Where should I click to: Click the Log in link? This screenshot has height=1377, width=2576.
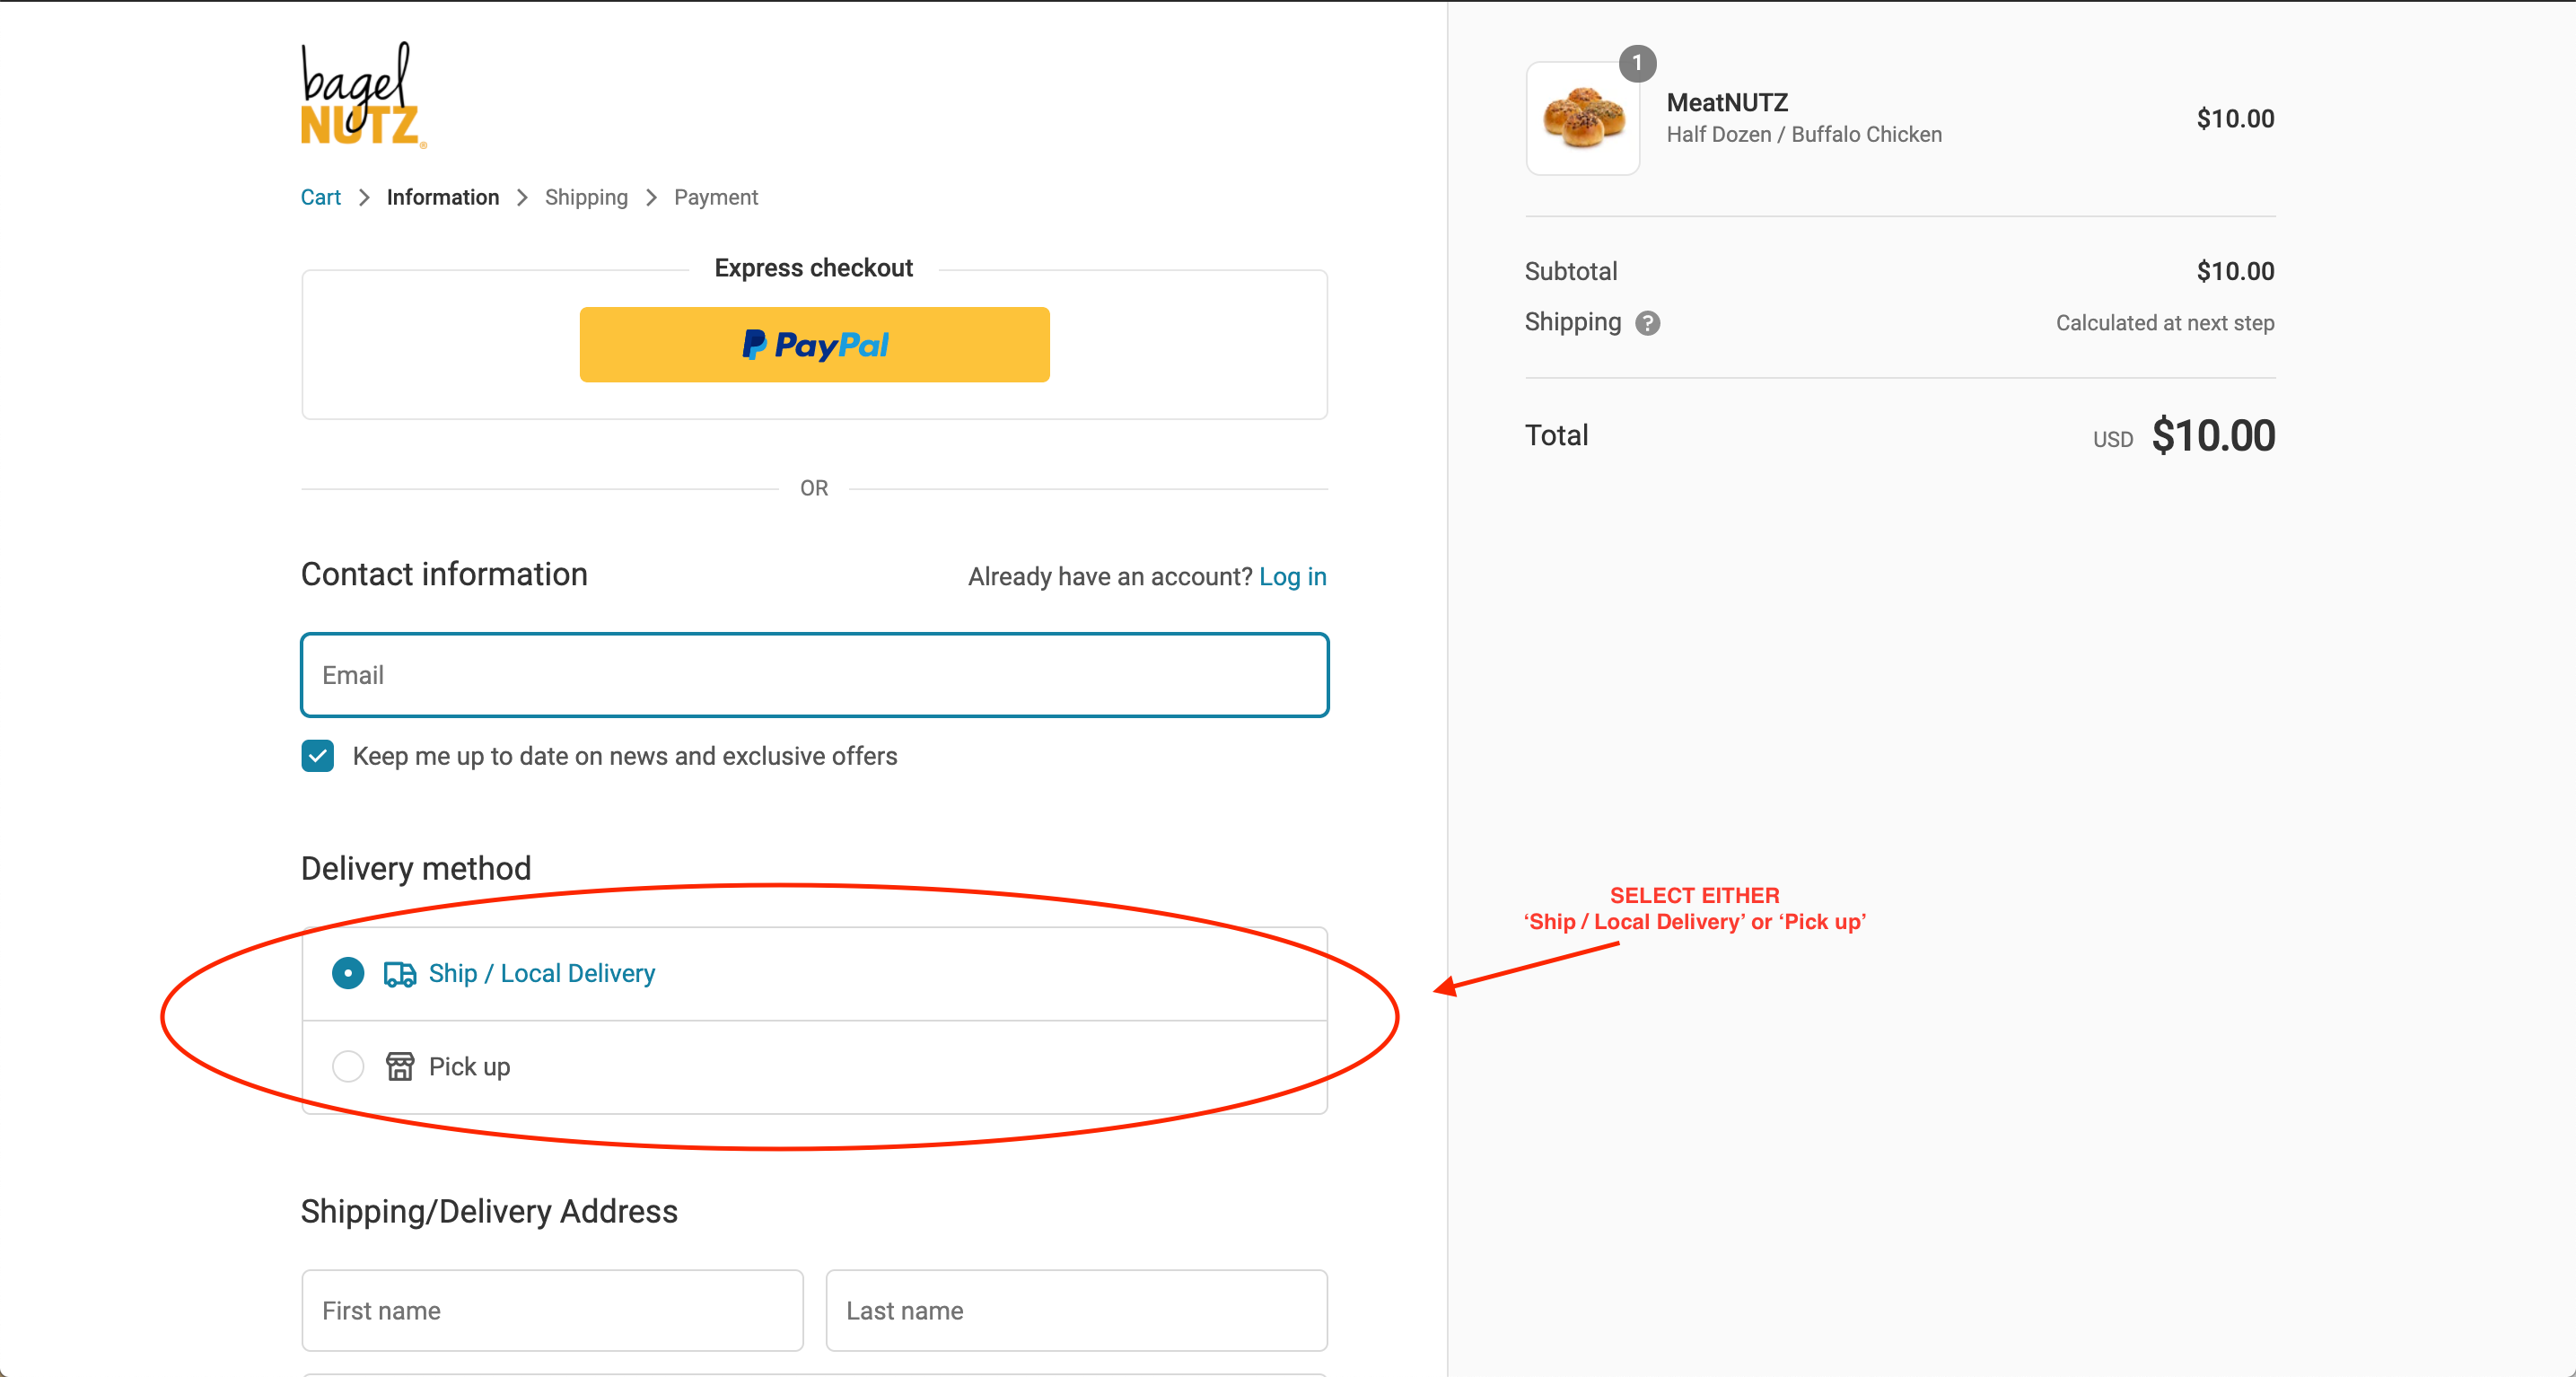1292,577
